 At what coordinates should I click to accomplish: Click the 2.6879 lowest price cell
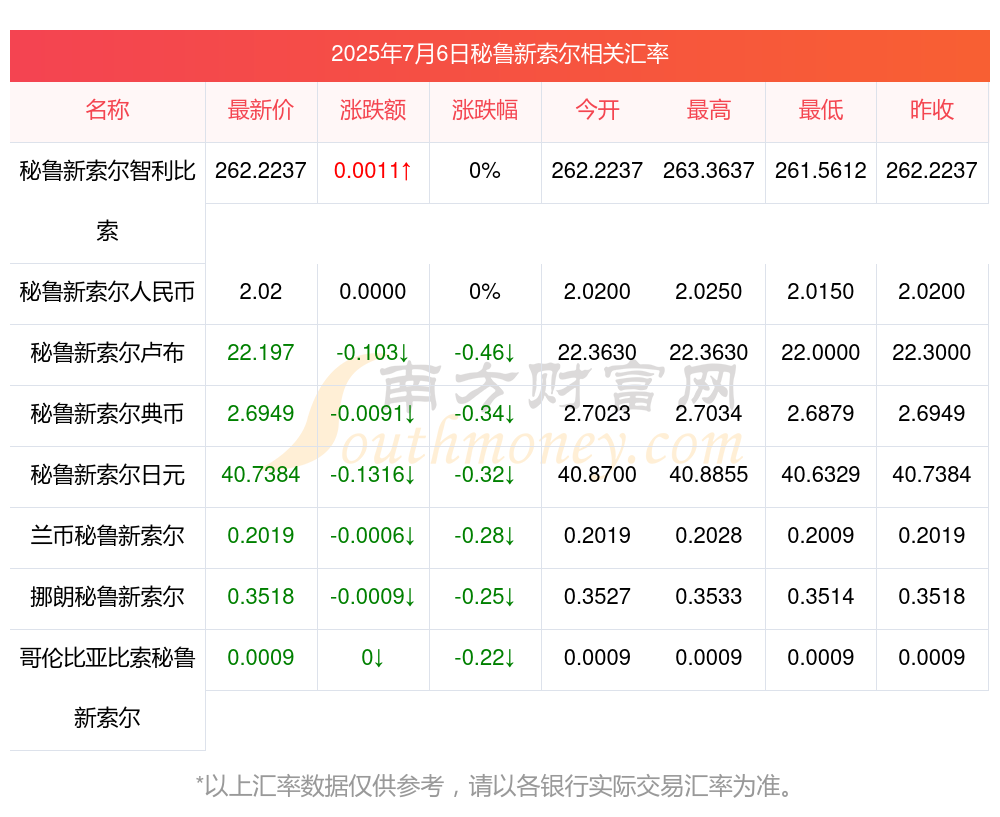point(821,413)
